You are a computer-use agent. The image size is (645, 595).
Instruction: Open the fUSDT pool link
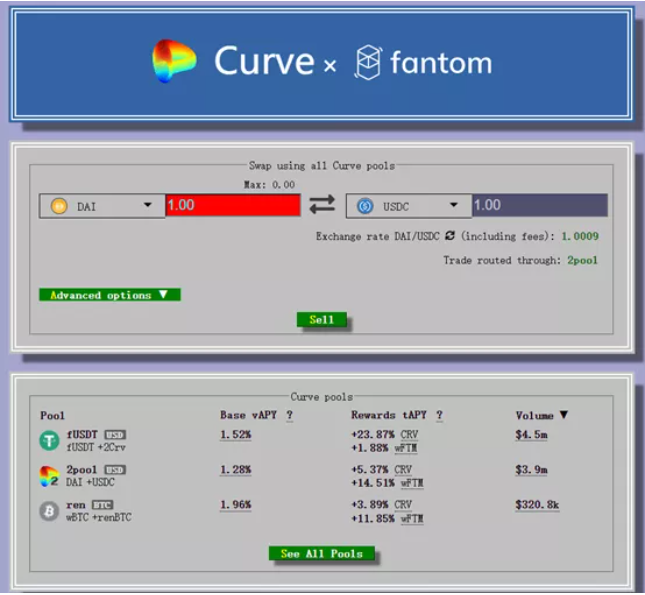[x=83, y=435]
